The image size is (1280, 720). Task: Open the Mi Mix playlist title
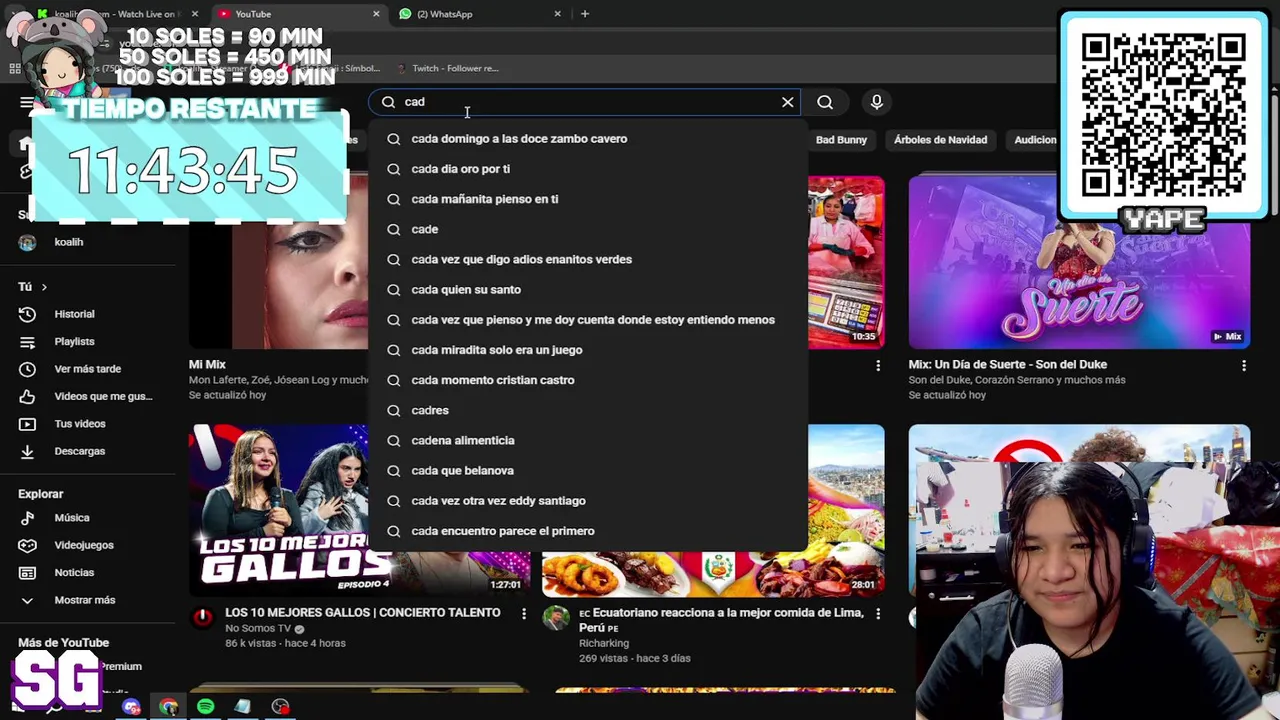(x=207, y=365)
